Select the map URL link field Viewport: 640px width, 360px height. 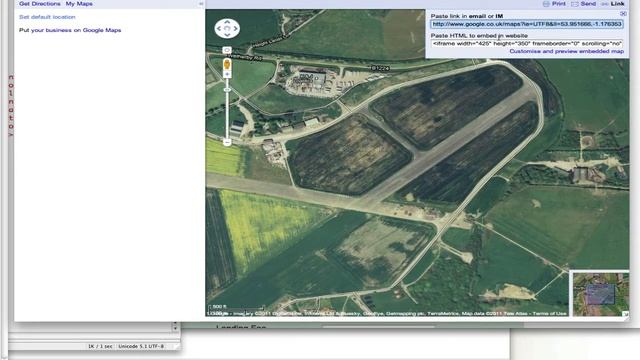[527, 24]
